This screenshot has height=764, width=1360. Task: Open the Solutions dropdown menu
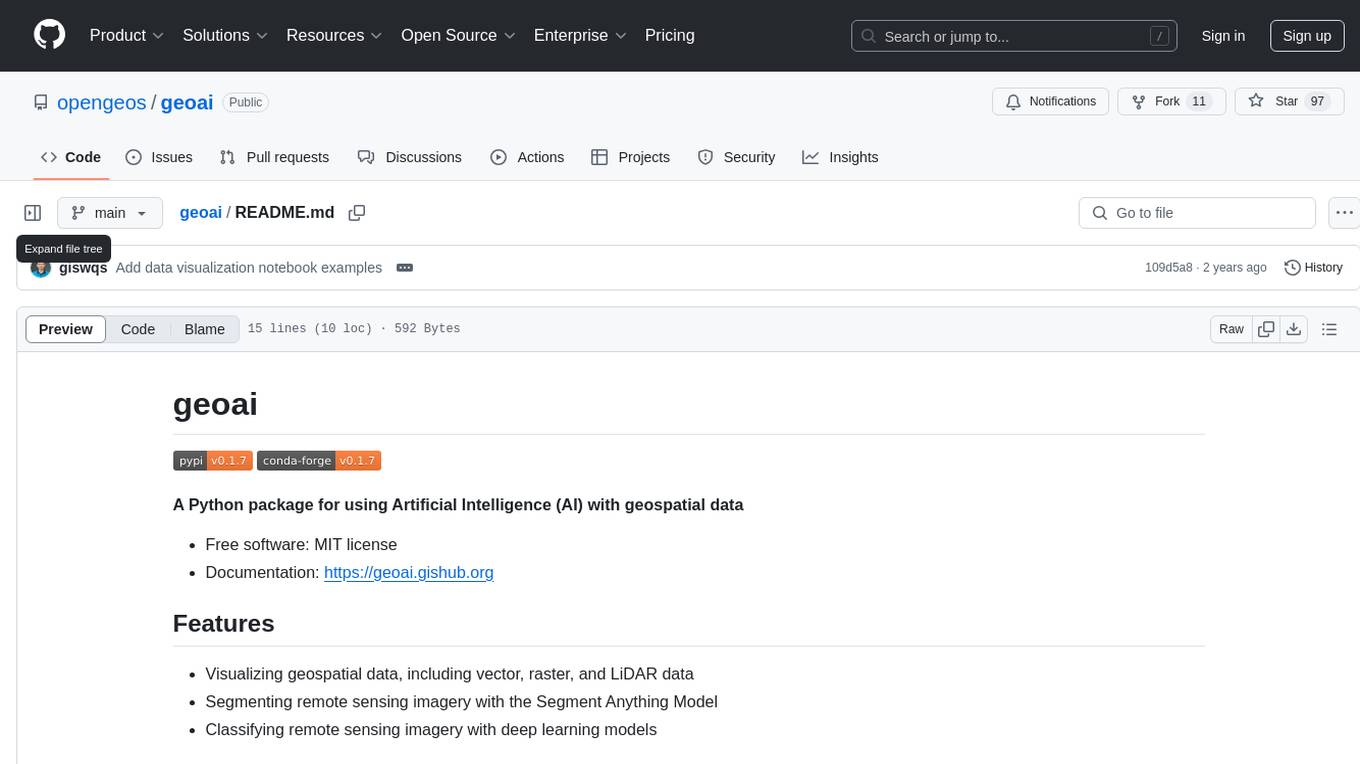click(226, 35)
